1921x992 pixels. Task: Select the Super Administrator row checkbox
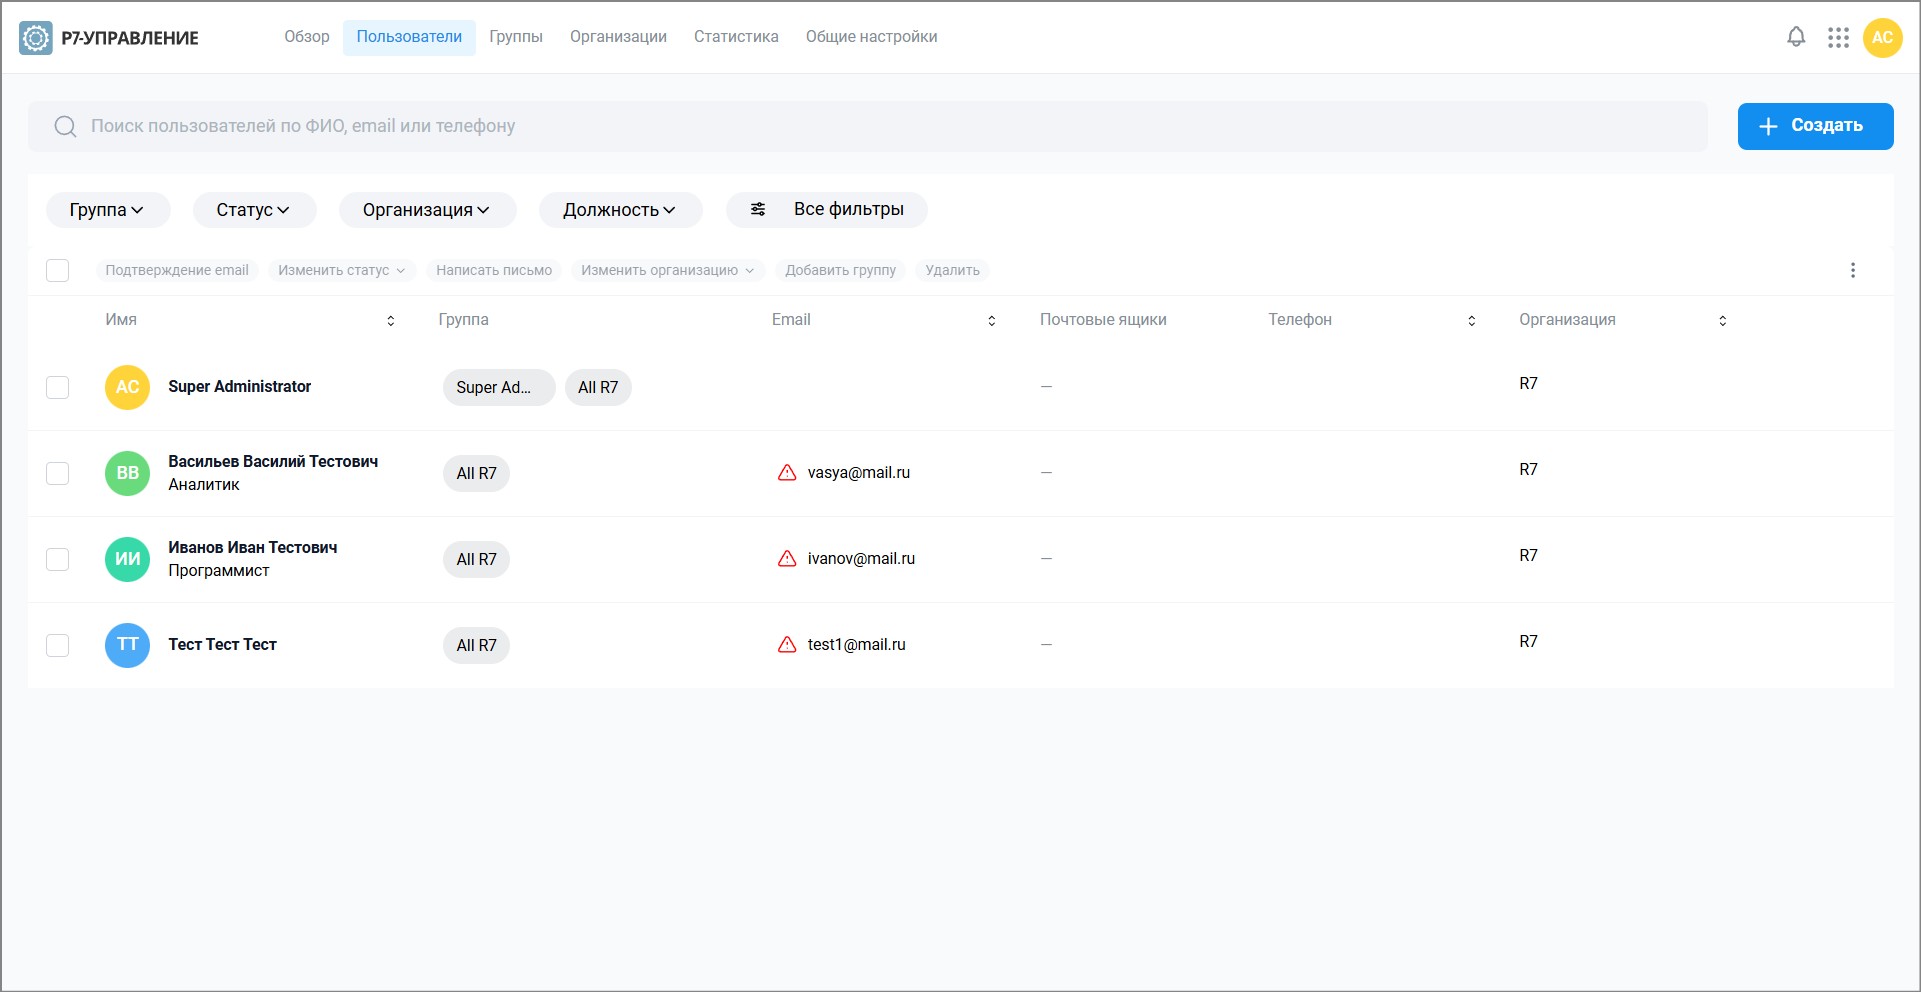[57, 387]
